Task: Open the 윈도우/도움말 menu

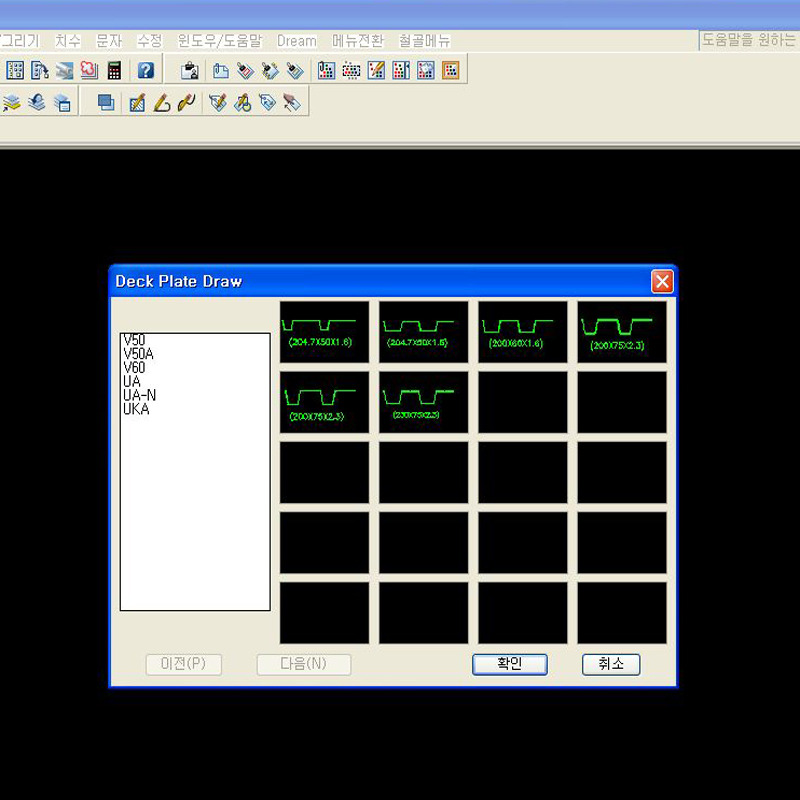Action: [x=220, y=41]
